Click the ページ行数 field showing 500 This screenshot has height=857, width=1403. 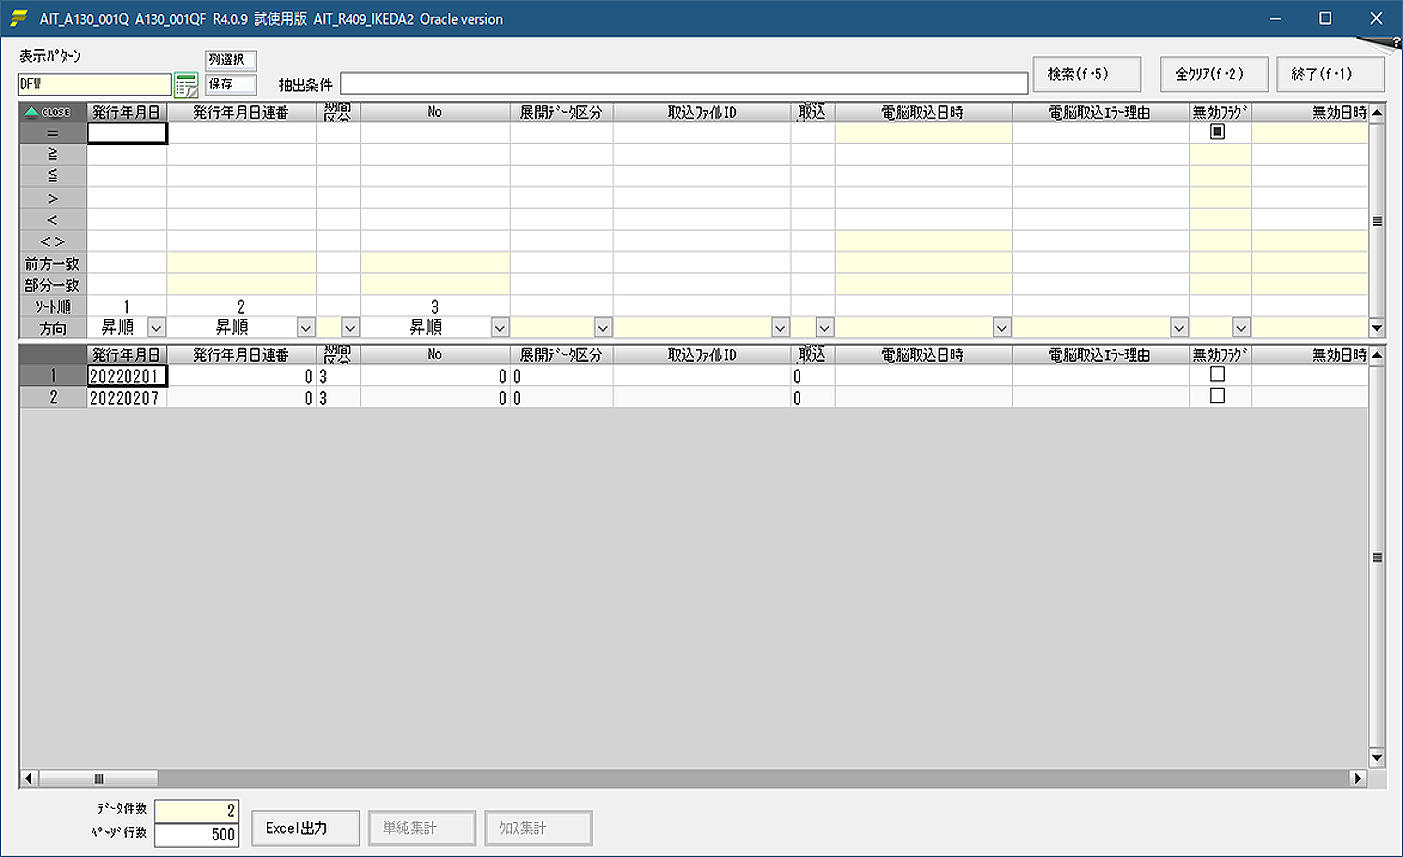(x=197, y=834)
